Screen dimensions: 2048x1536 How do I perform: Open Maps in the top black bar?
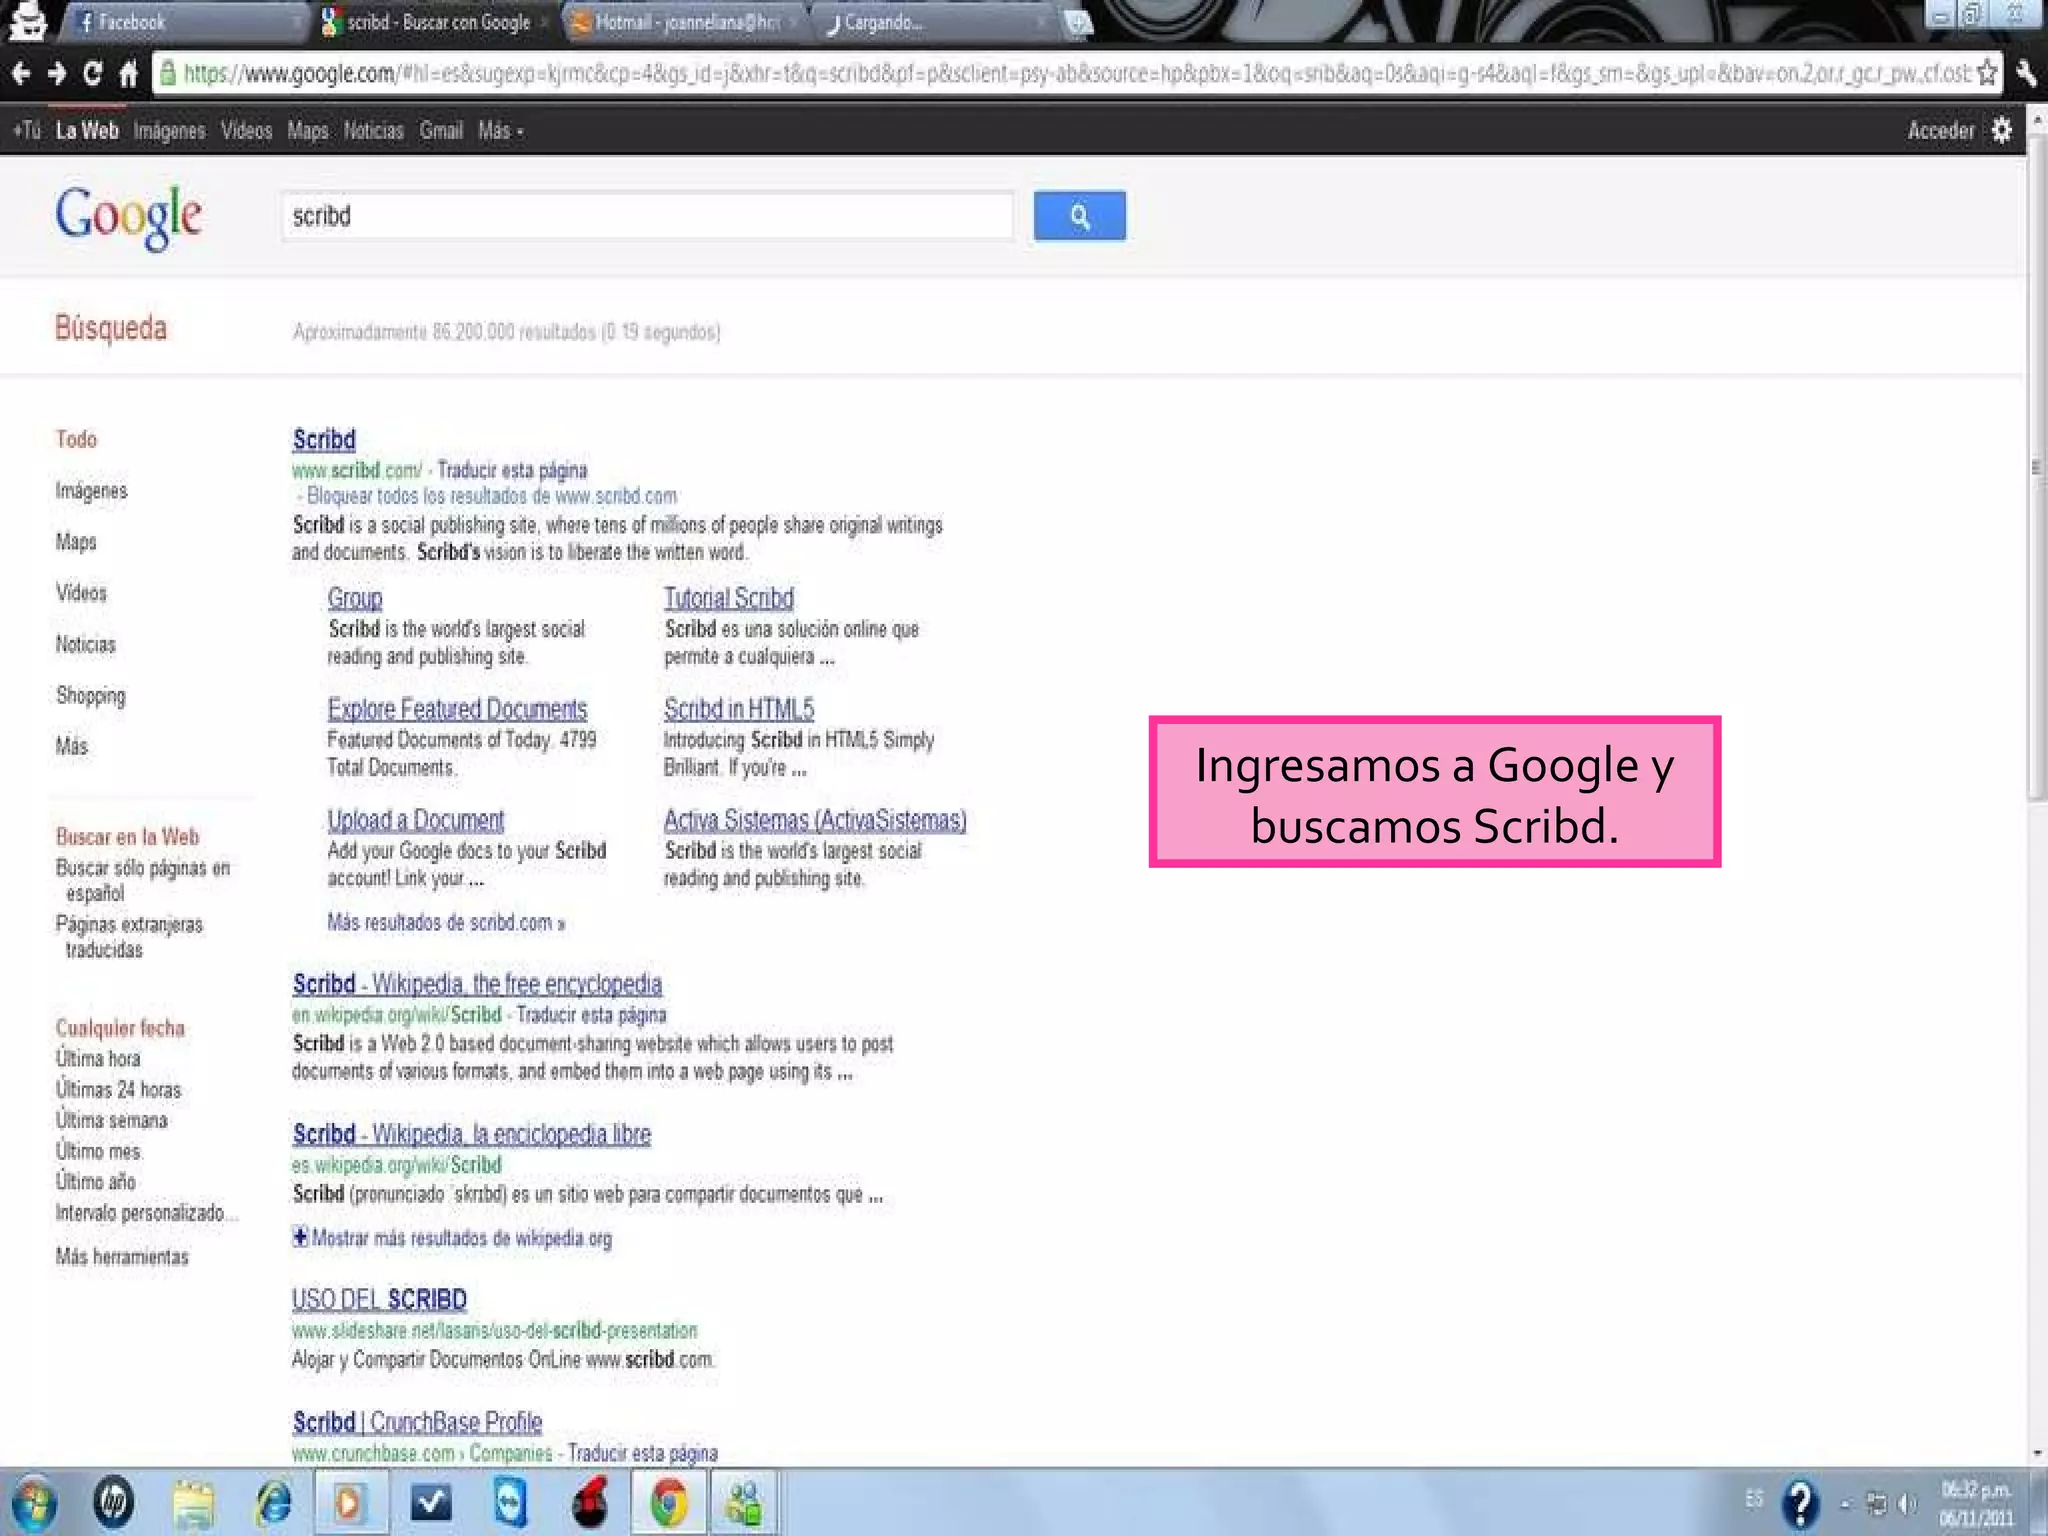[307, 131]
